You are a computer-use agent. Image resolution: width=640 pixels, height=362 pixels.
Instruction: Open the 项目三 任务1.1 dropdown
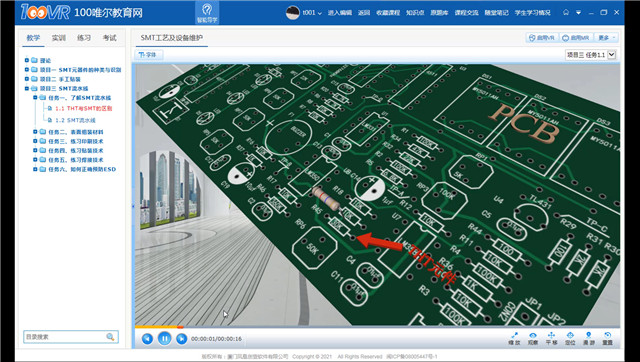pyautogui.click(x=590, y=55)
